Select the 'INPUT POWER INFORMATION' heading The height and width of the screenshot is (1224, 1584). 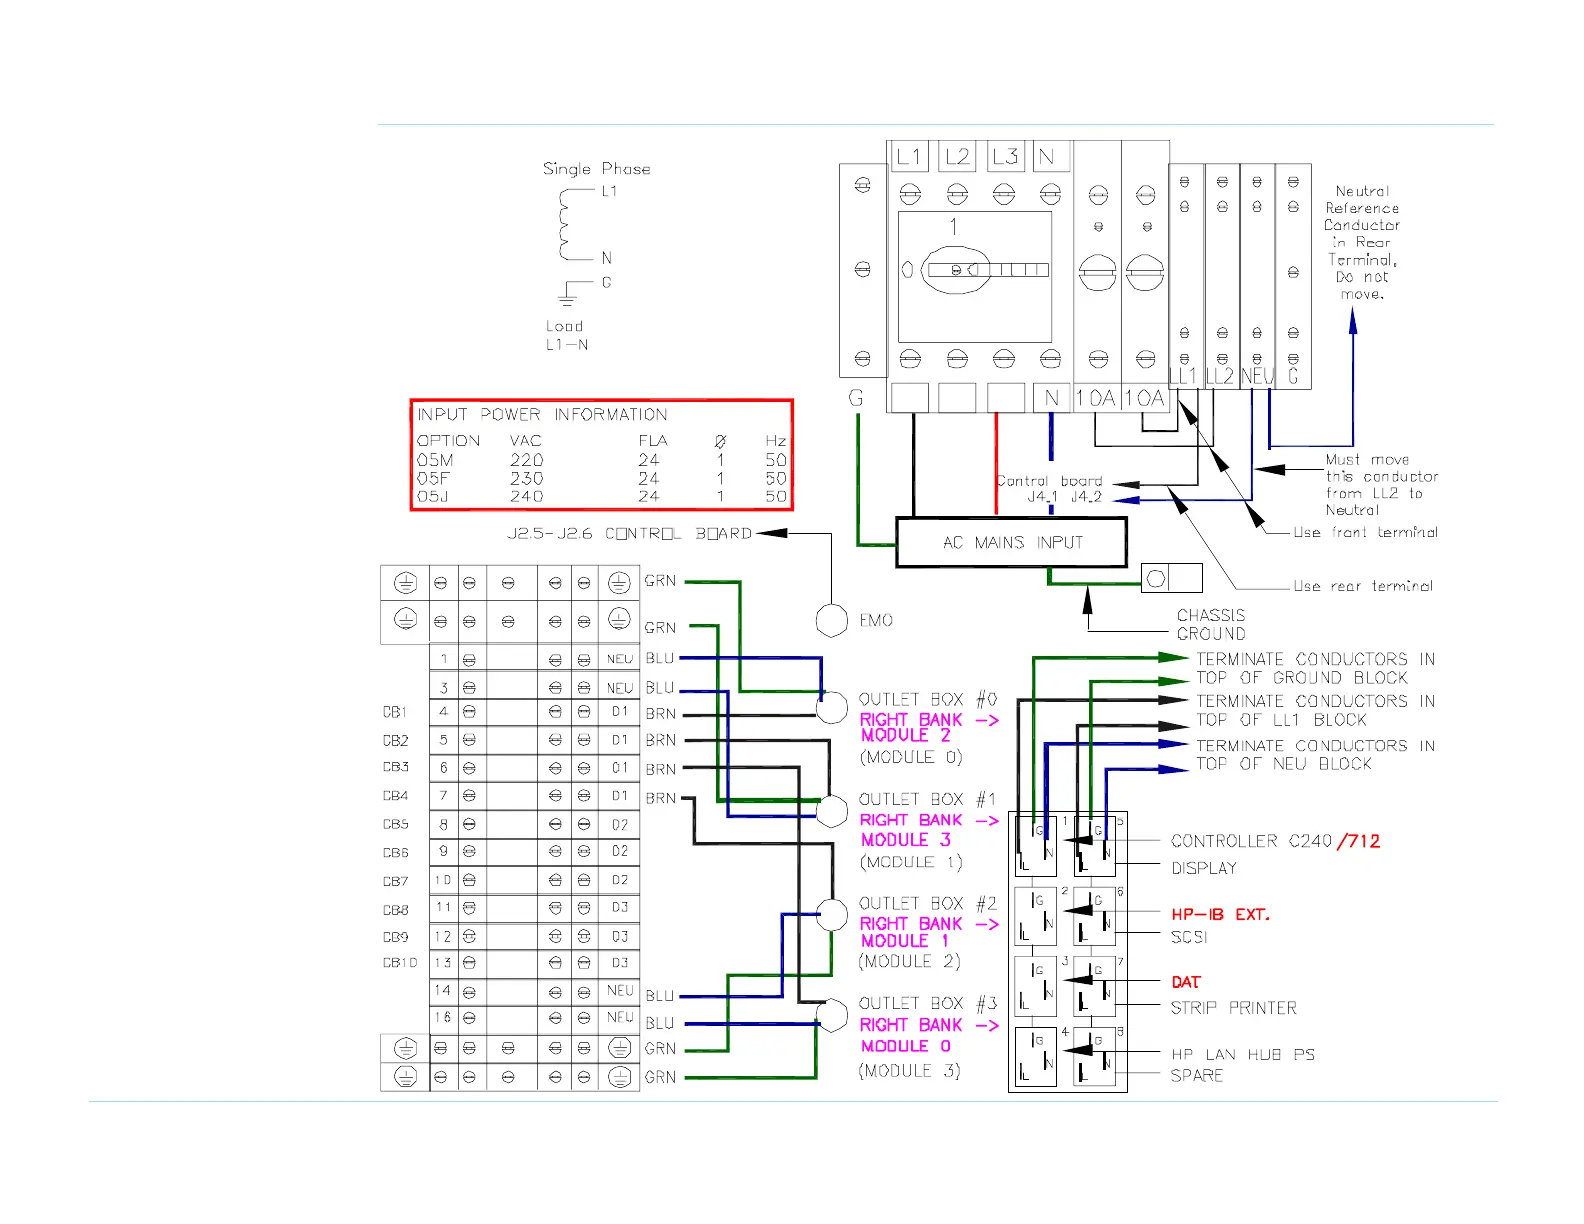pyautogui.click(x=542, y=414)
